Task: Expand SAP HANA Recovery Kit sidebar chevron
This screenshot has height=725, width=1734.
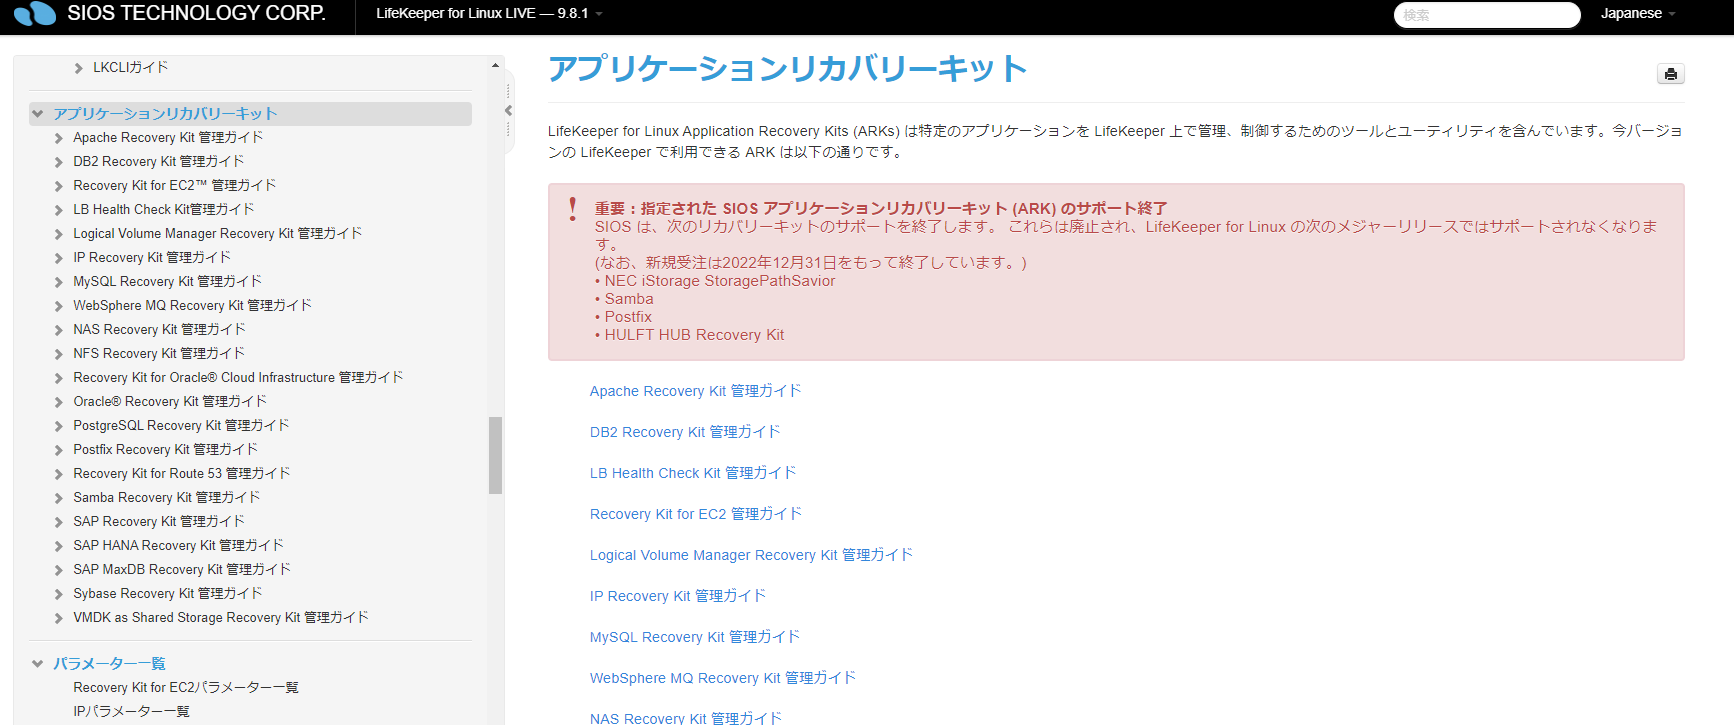Action: pyautogui.click(x=59, y=546)
